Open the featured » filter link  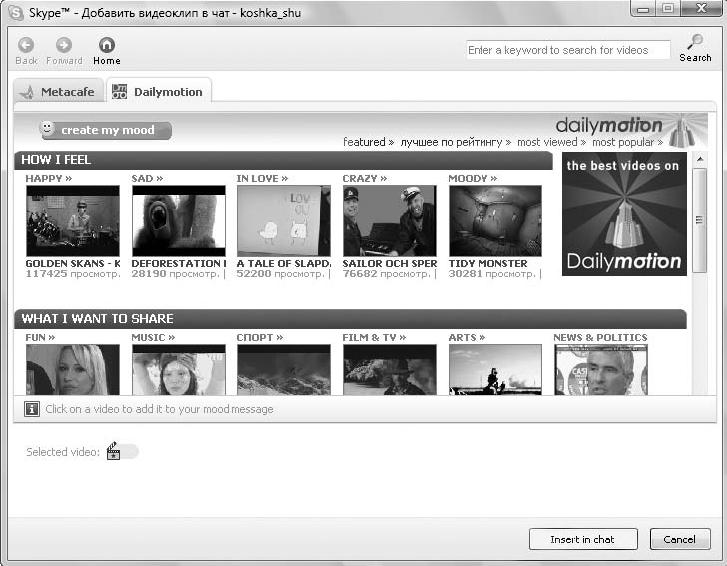coord(368,143)
